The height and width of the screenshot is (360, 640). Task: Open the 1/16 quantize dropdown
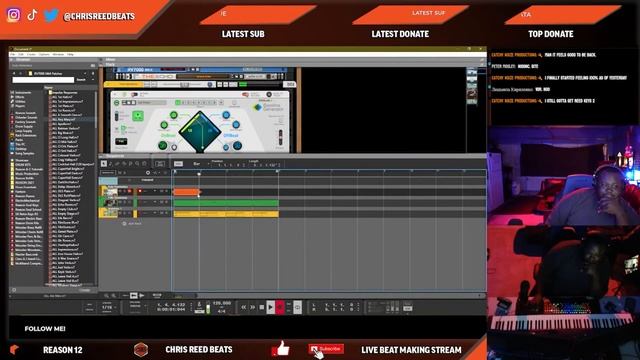click(x=108, y=307)
